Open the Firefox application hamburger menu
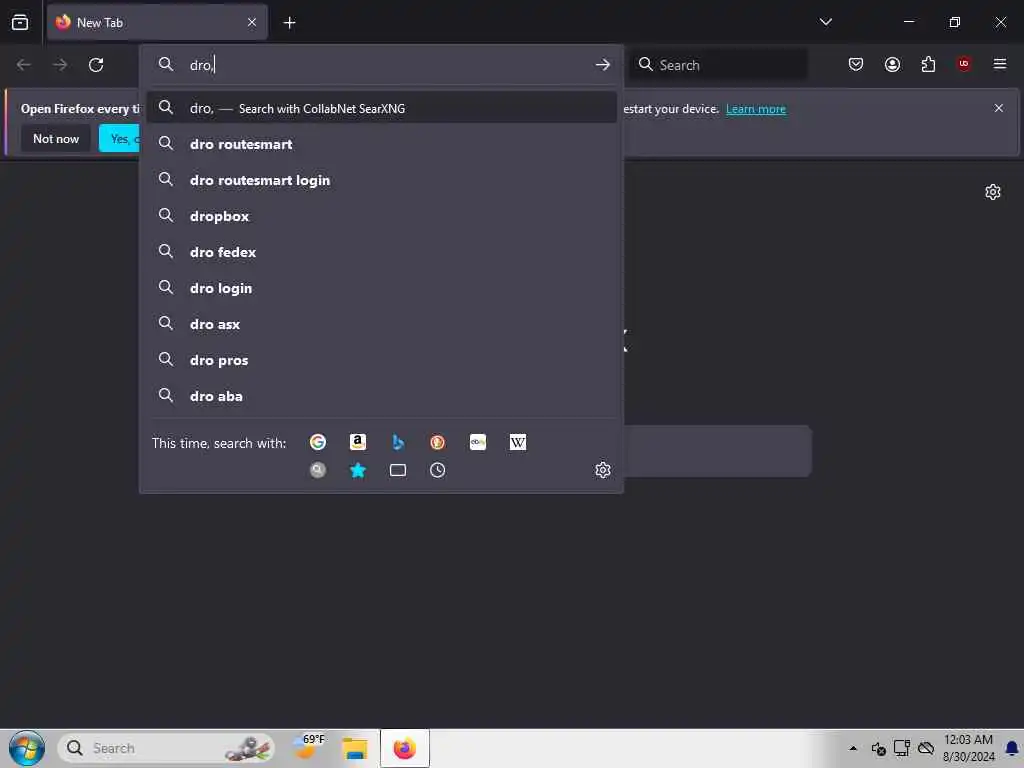The height and width of the screenshot is (768, 1024). click(x=999, y=64)
